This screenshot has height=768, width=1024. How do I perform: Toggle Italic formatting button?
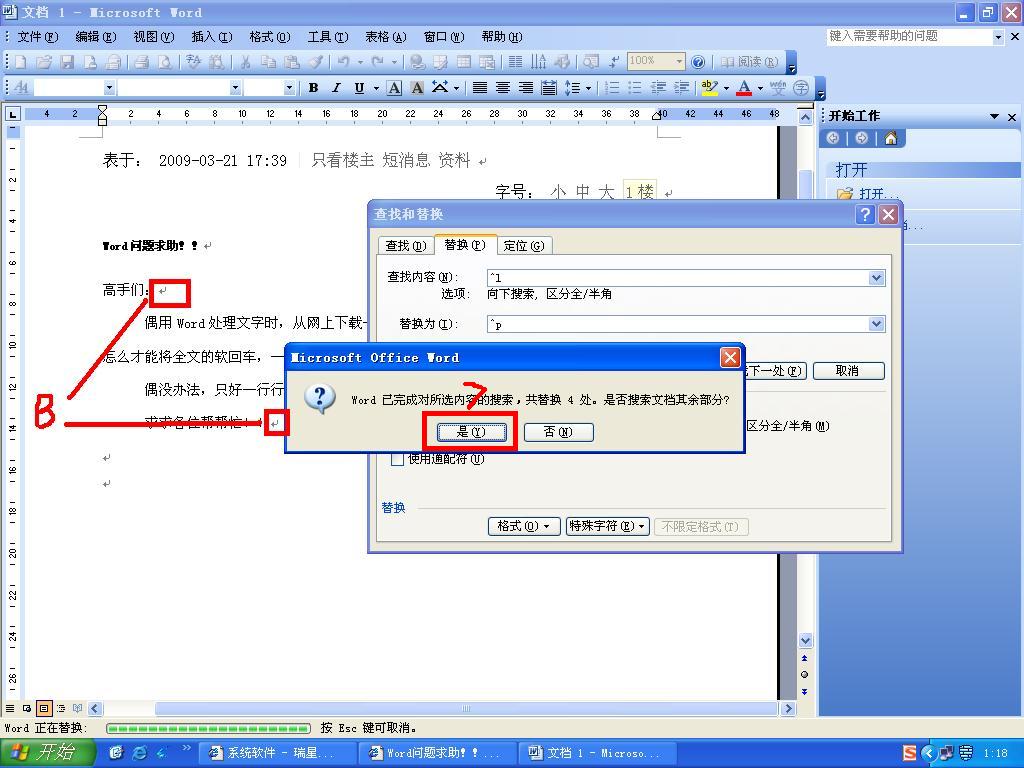pyautogui.click(x=336, y=88)
